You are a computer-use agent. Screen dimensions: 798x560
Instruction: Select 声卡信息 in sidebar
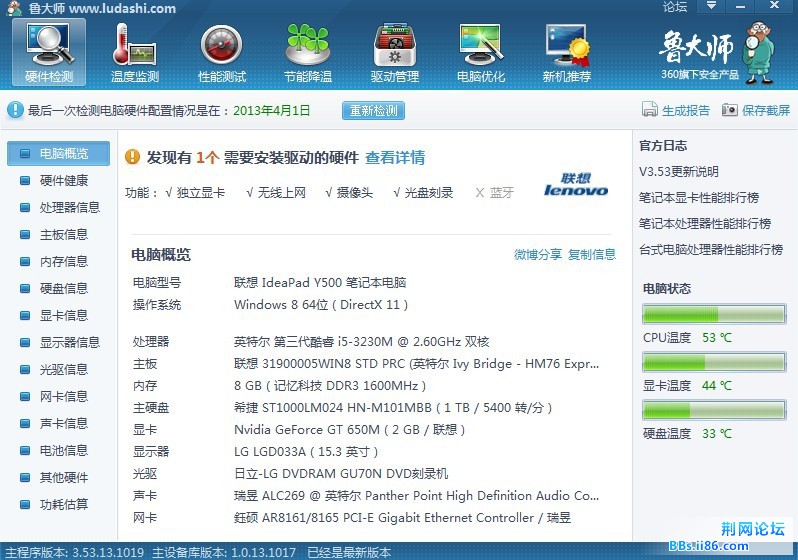pos(59,423)
